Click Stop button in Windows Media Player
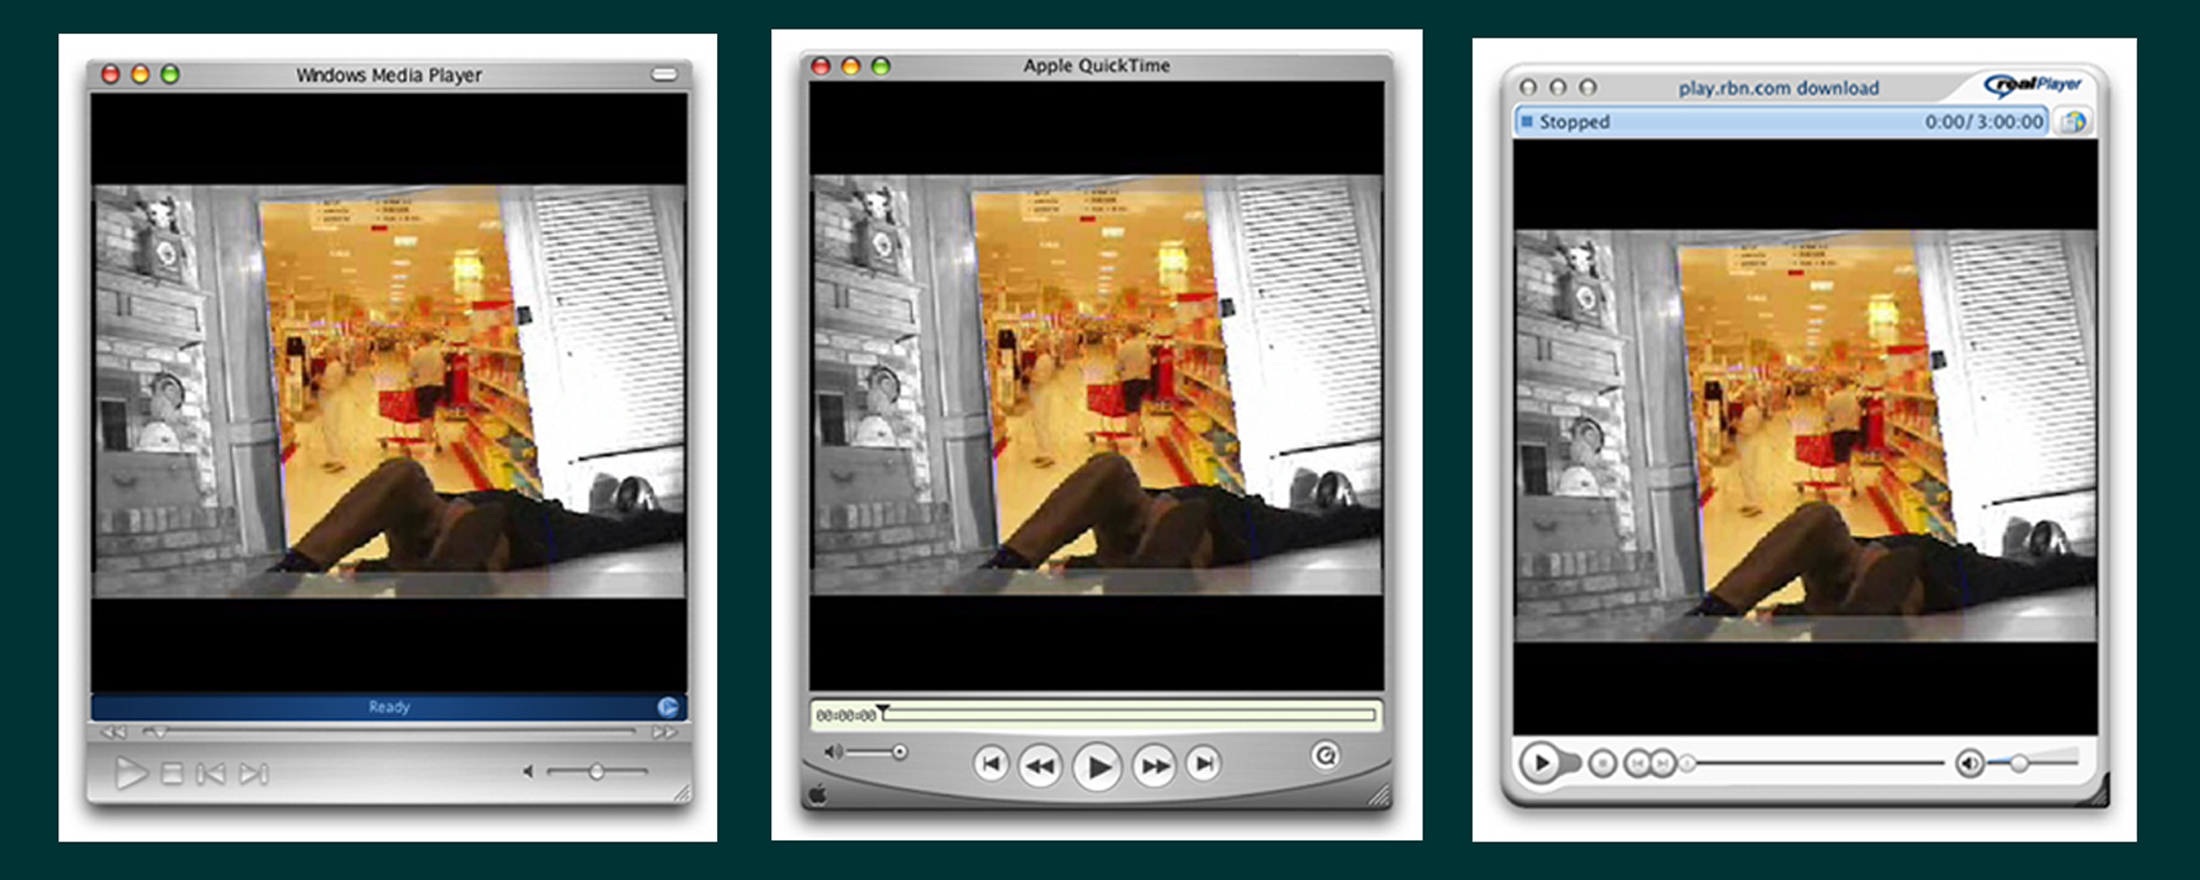 172,774
